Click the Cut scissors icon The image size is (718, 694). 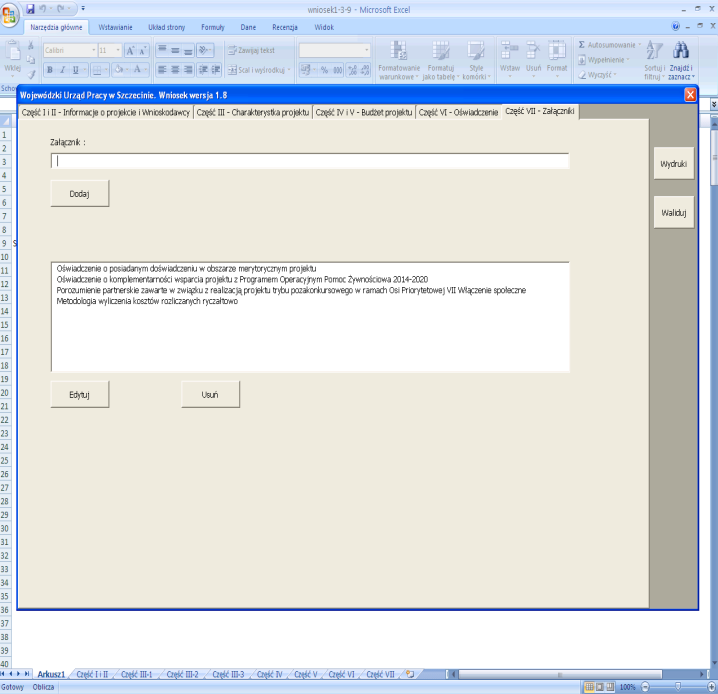(x=31, y=45)
